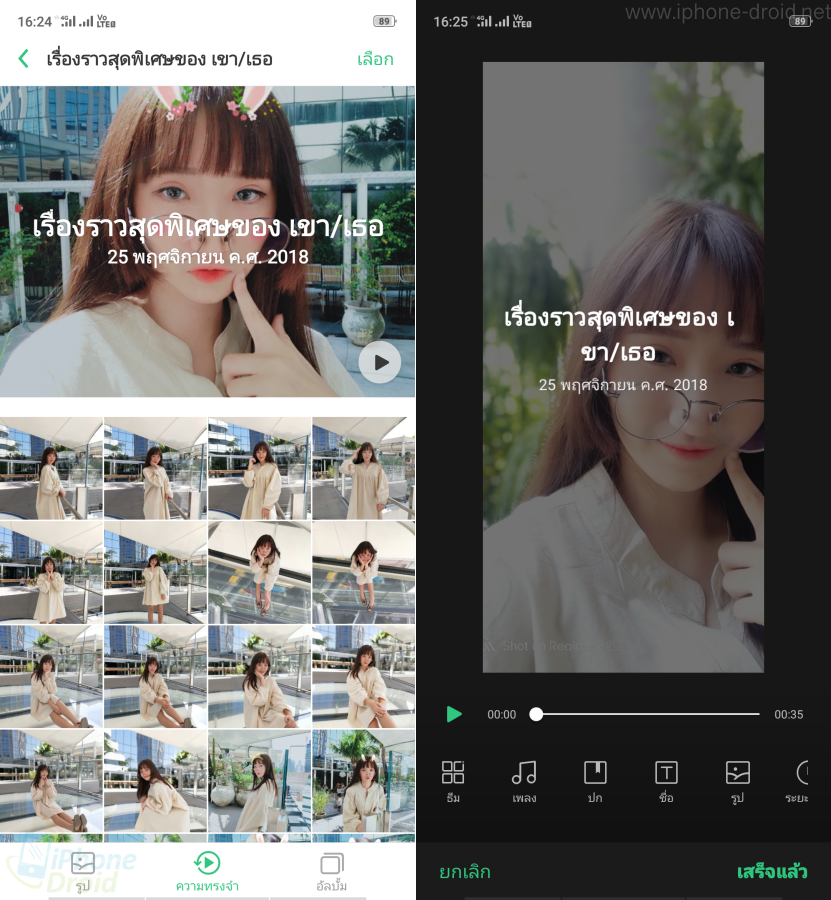Open the thumbnail with flower pots
The width and height of the screenshot is (831, 900).
click(x=259, y=781)
